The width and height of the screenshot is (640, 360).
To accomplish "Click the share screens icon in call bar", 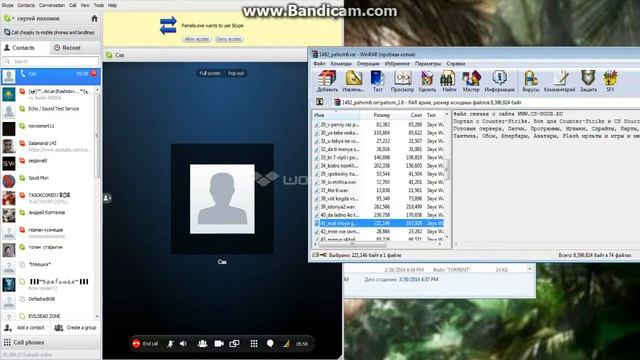I will 234,344.
